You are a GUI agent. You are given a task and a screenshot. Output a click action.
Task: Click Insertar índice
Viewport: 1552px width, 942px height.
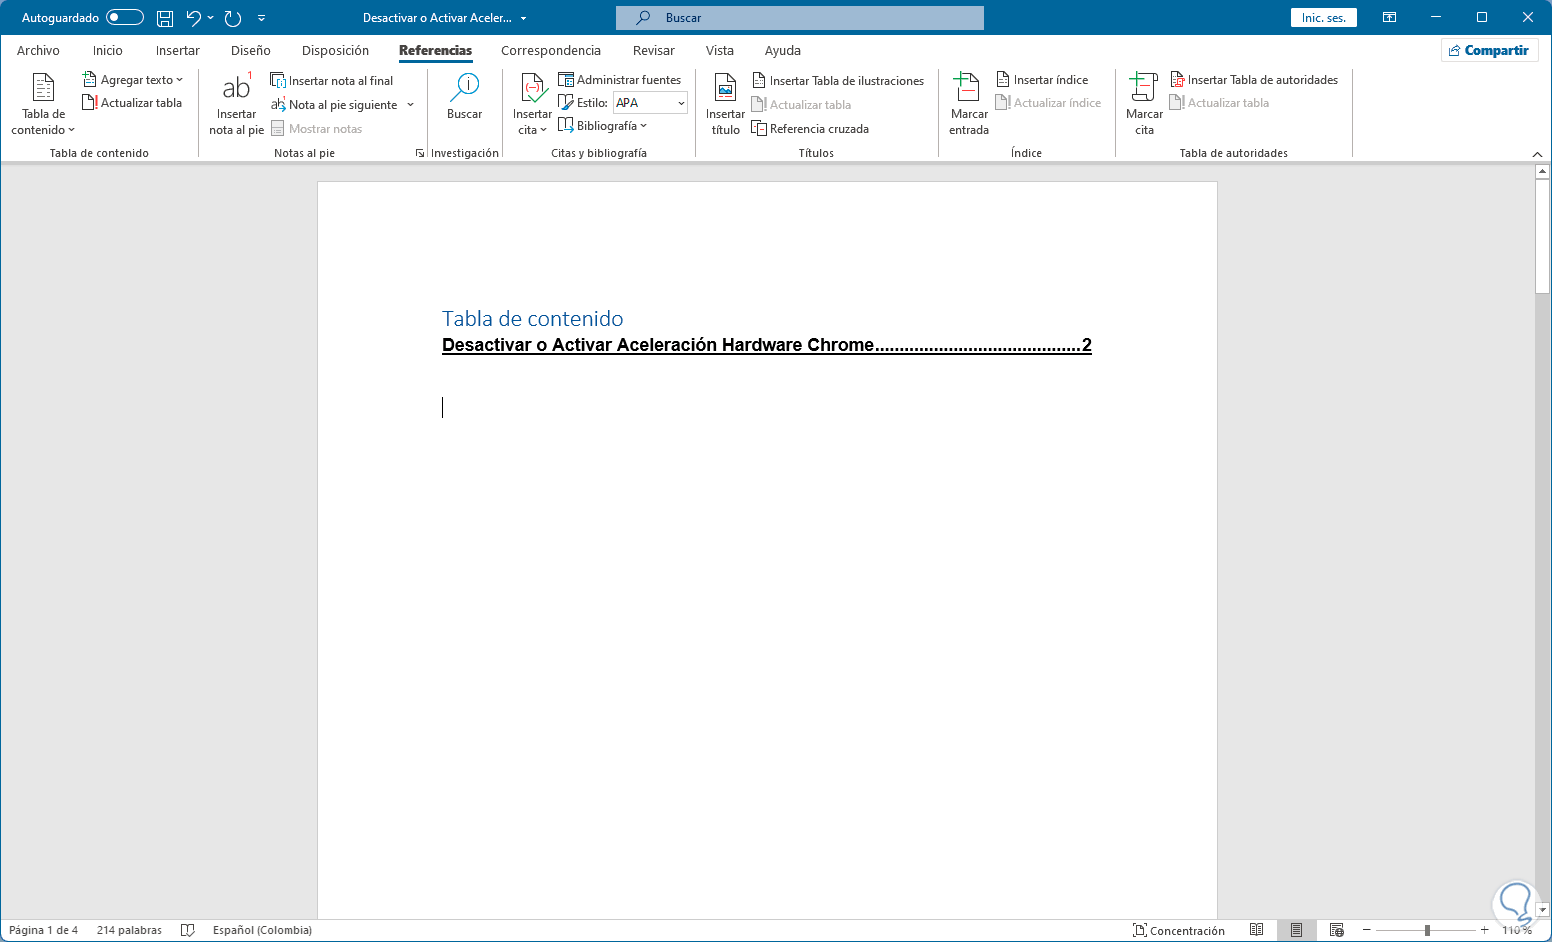pos(1042,80)
